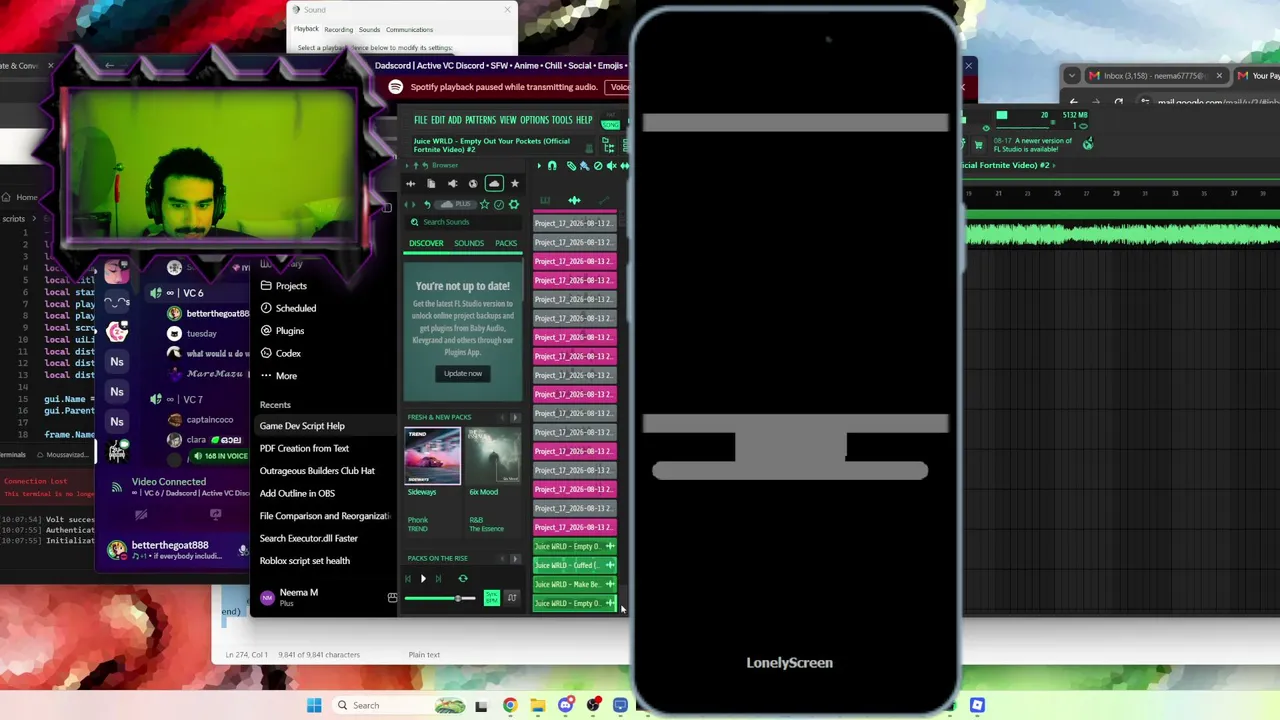Open Roblox script set health chat
Image resolution: width=1280 pixels, height=720 pixels.
(305, 561)
